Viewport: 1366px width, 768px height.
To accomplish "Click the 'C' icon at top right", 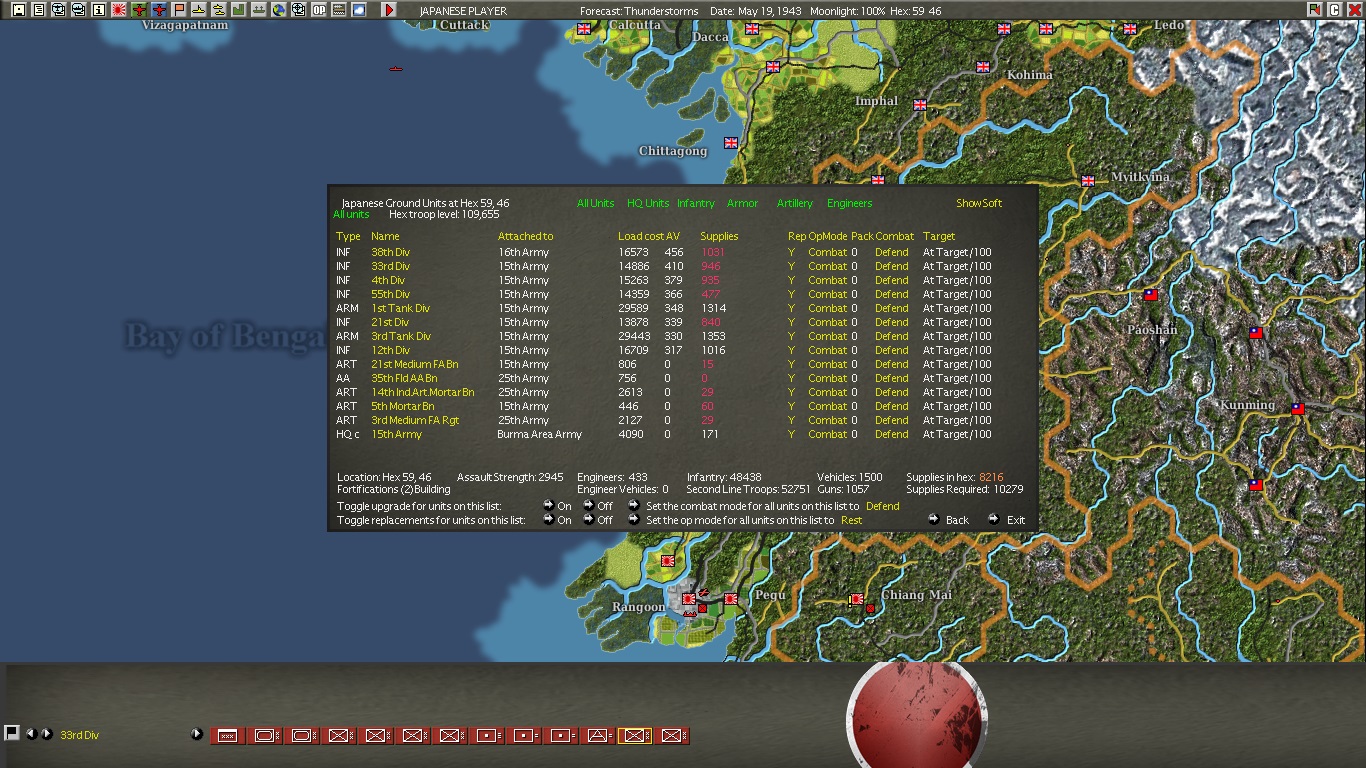I will pyautogui.click(x=1334, y=10).
